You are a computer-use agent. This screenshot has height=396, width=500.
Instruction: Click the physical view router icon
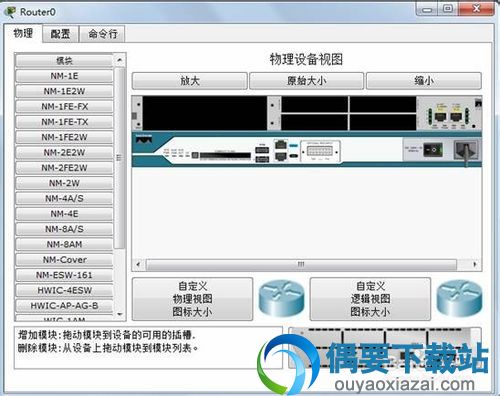tap(282, 298)
